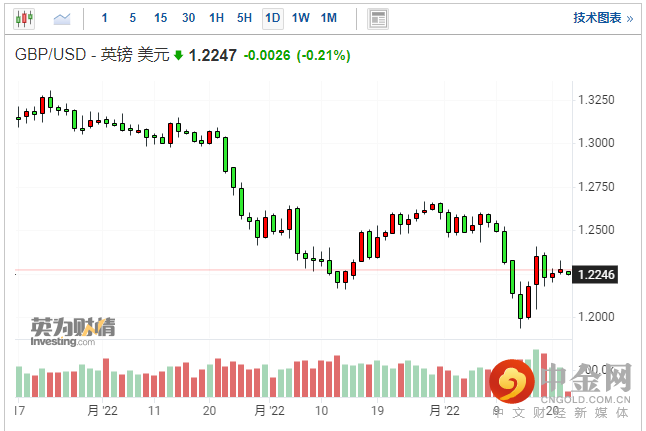Switch chart to 30 minute interval
The height and width of the screenshot is (431, 646).
coord(189,18)
